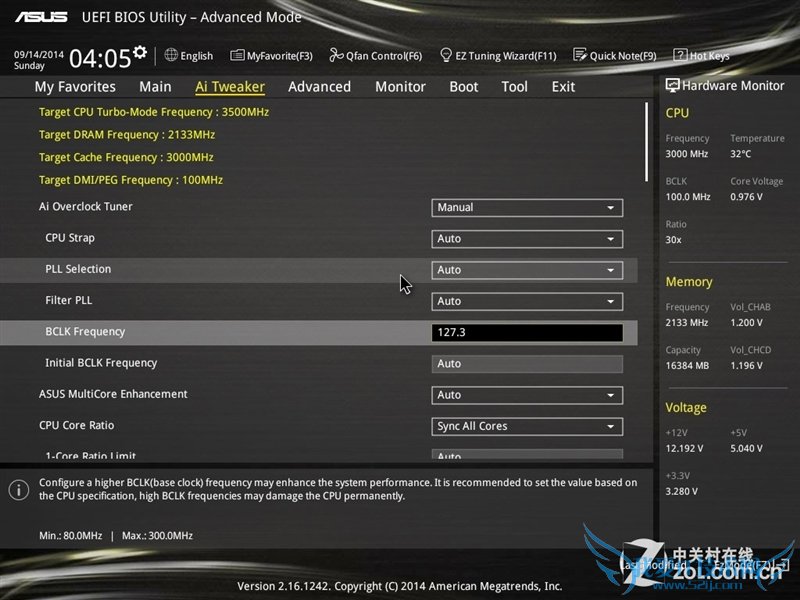Select the PLL Selection row label
The image size is (800, 600).
(78, 269)
